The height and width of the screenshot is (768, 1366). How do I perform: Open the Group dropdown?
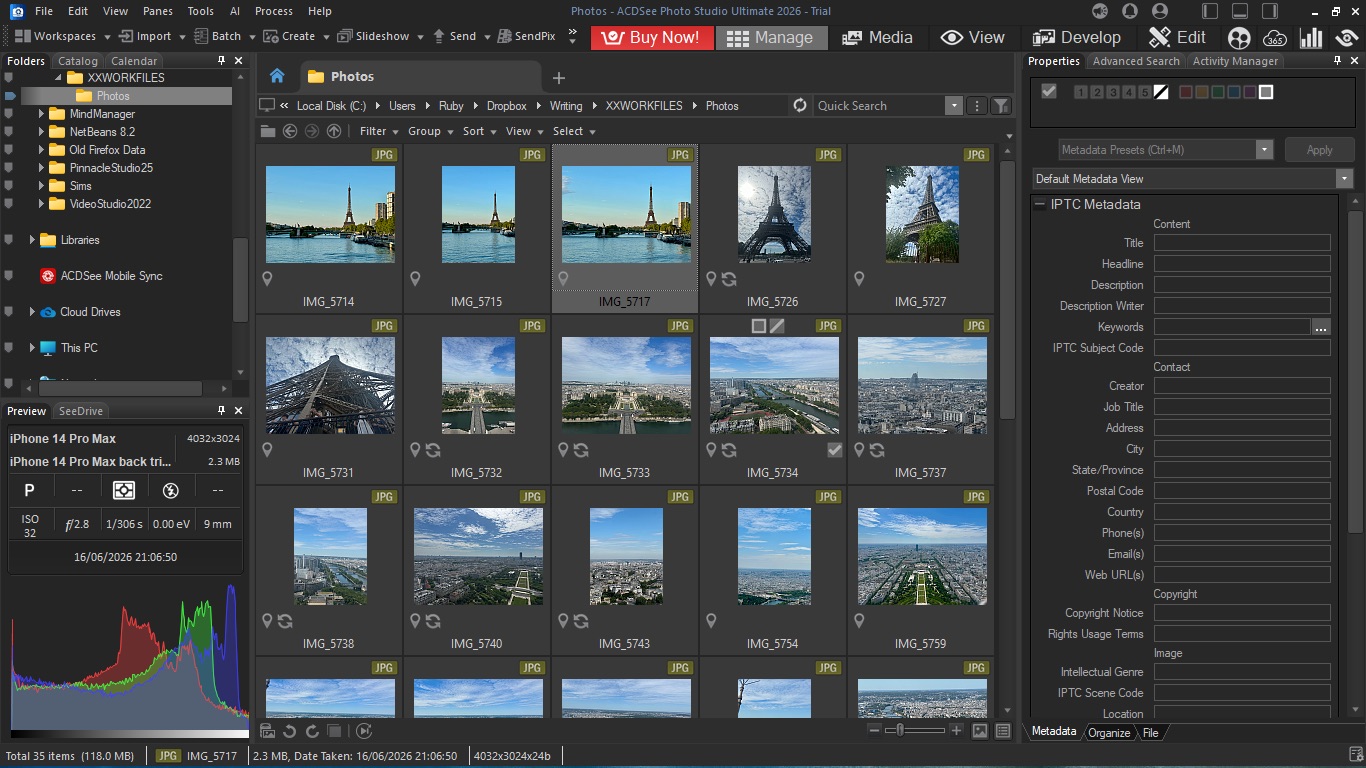coord(431,131)
